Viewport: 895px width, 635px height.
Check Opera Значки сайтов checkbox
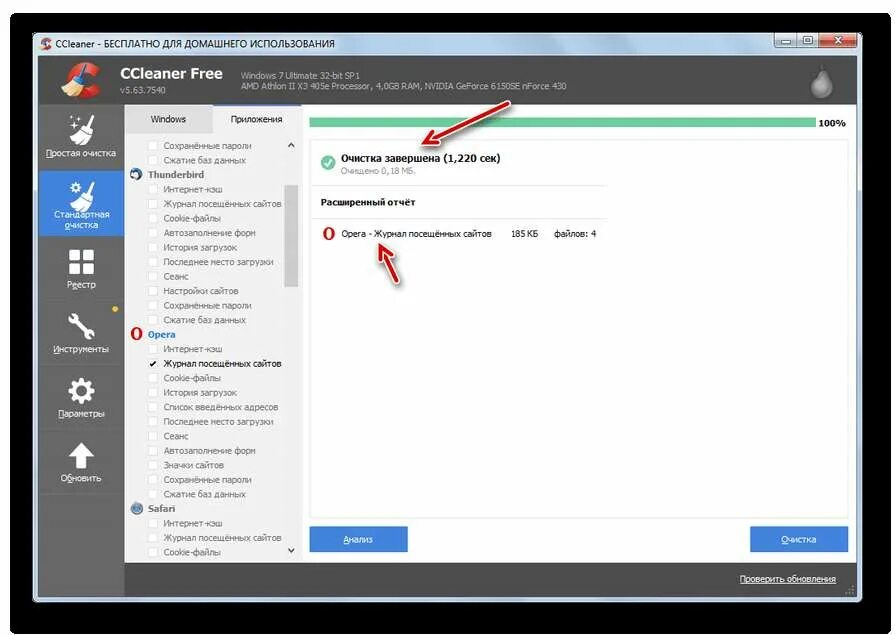152,465
